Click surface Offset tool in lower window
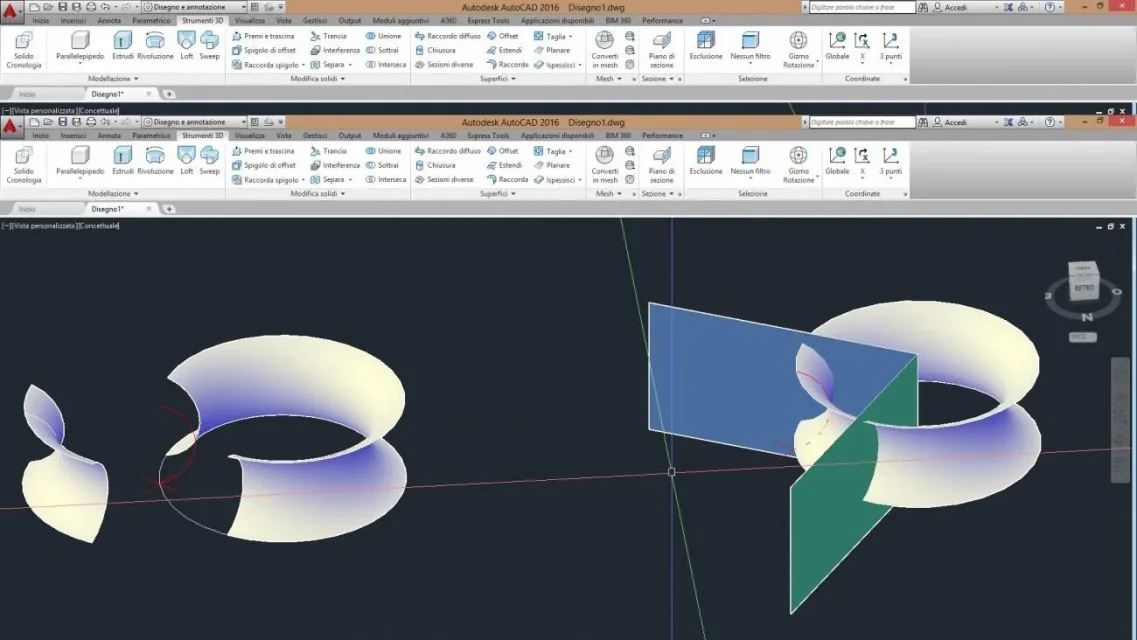This screenshot has width=1137, height=640. click(503, 151)
